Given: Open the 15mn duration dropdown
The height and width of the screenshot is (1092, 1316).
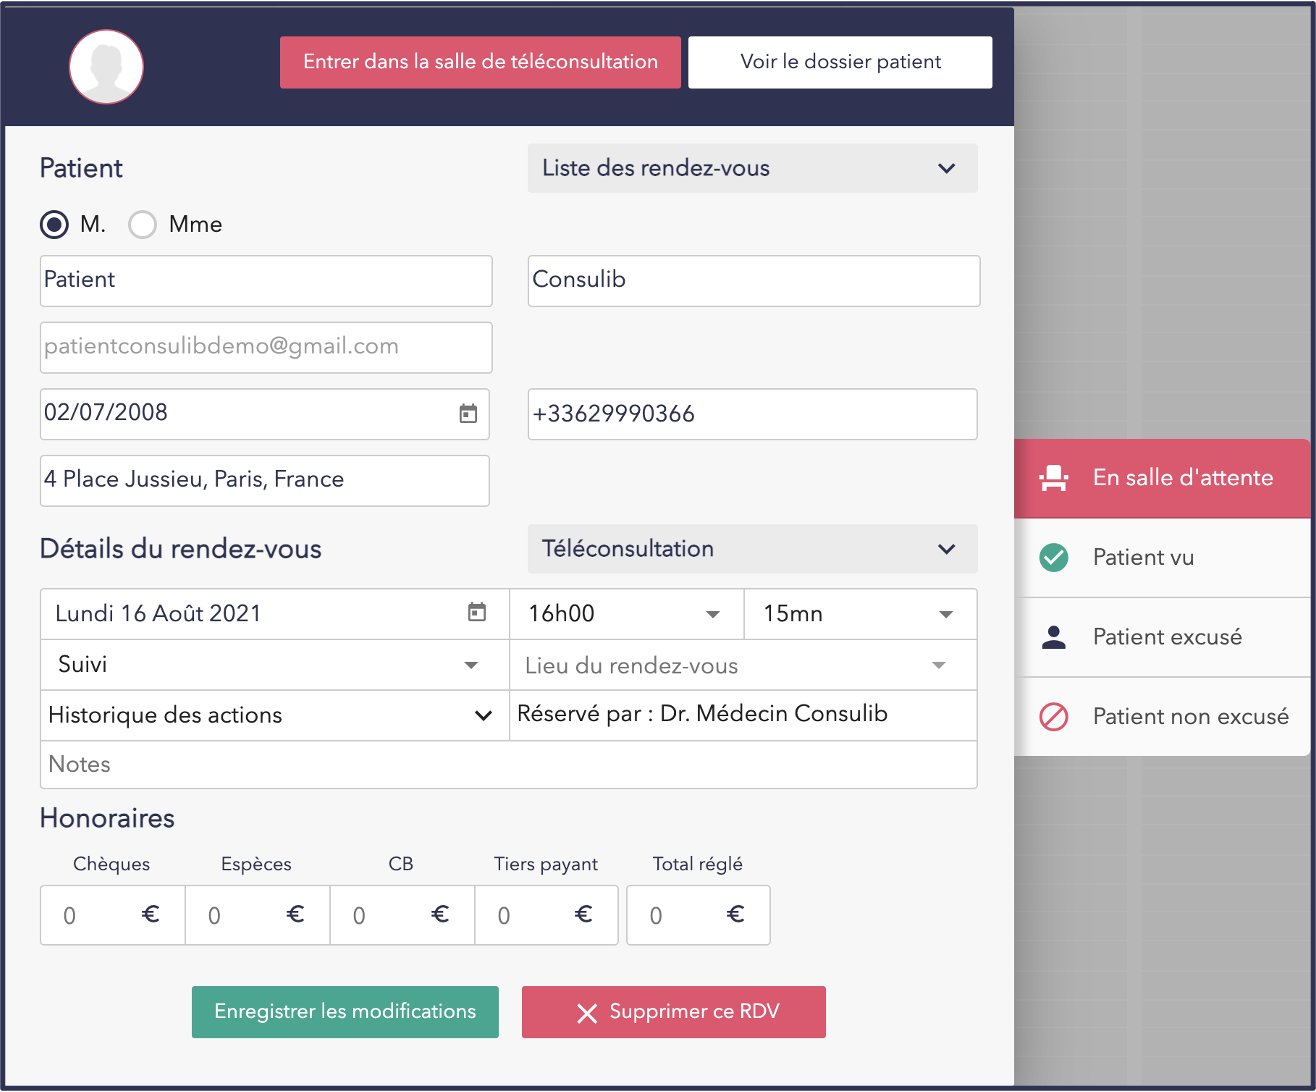Looking at the screenshot, I should pyautogui.click(x=859, y=614).
